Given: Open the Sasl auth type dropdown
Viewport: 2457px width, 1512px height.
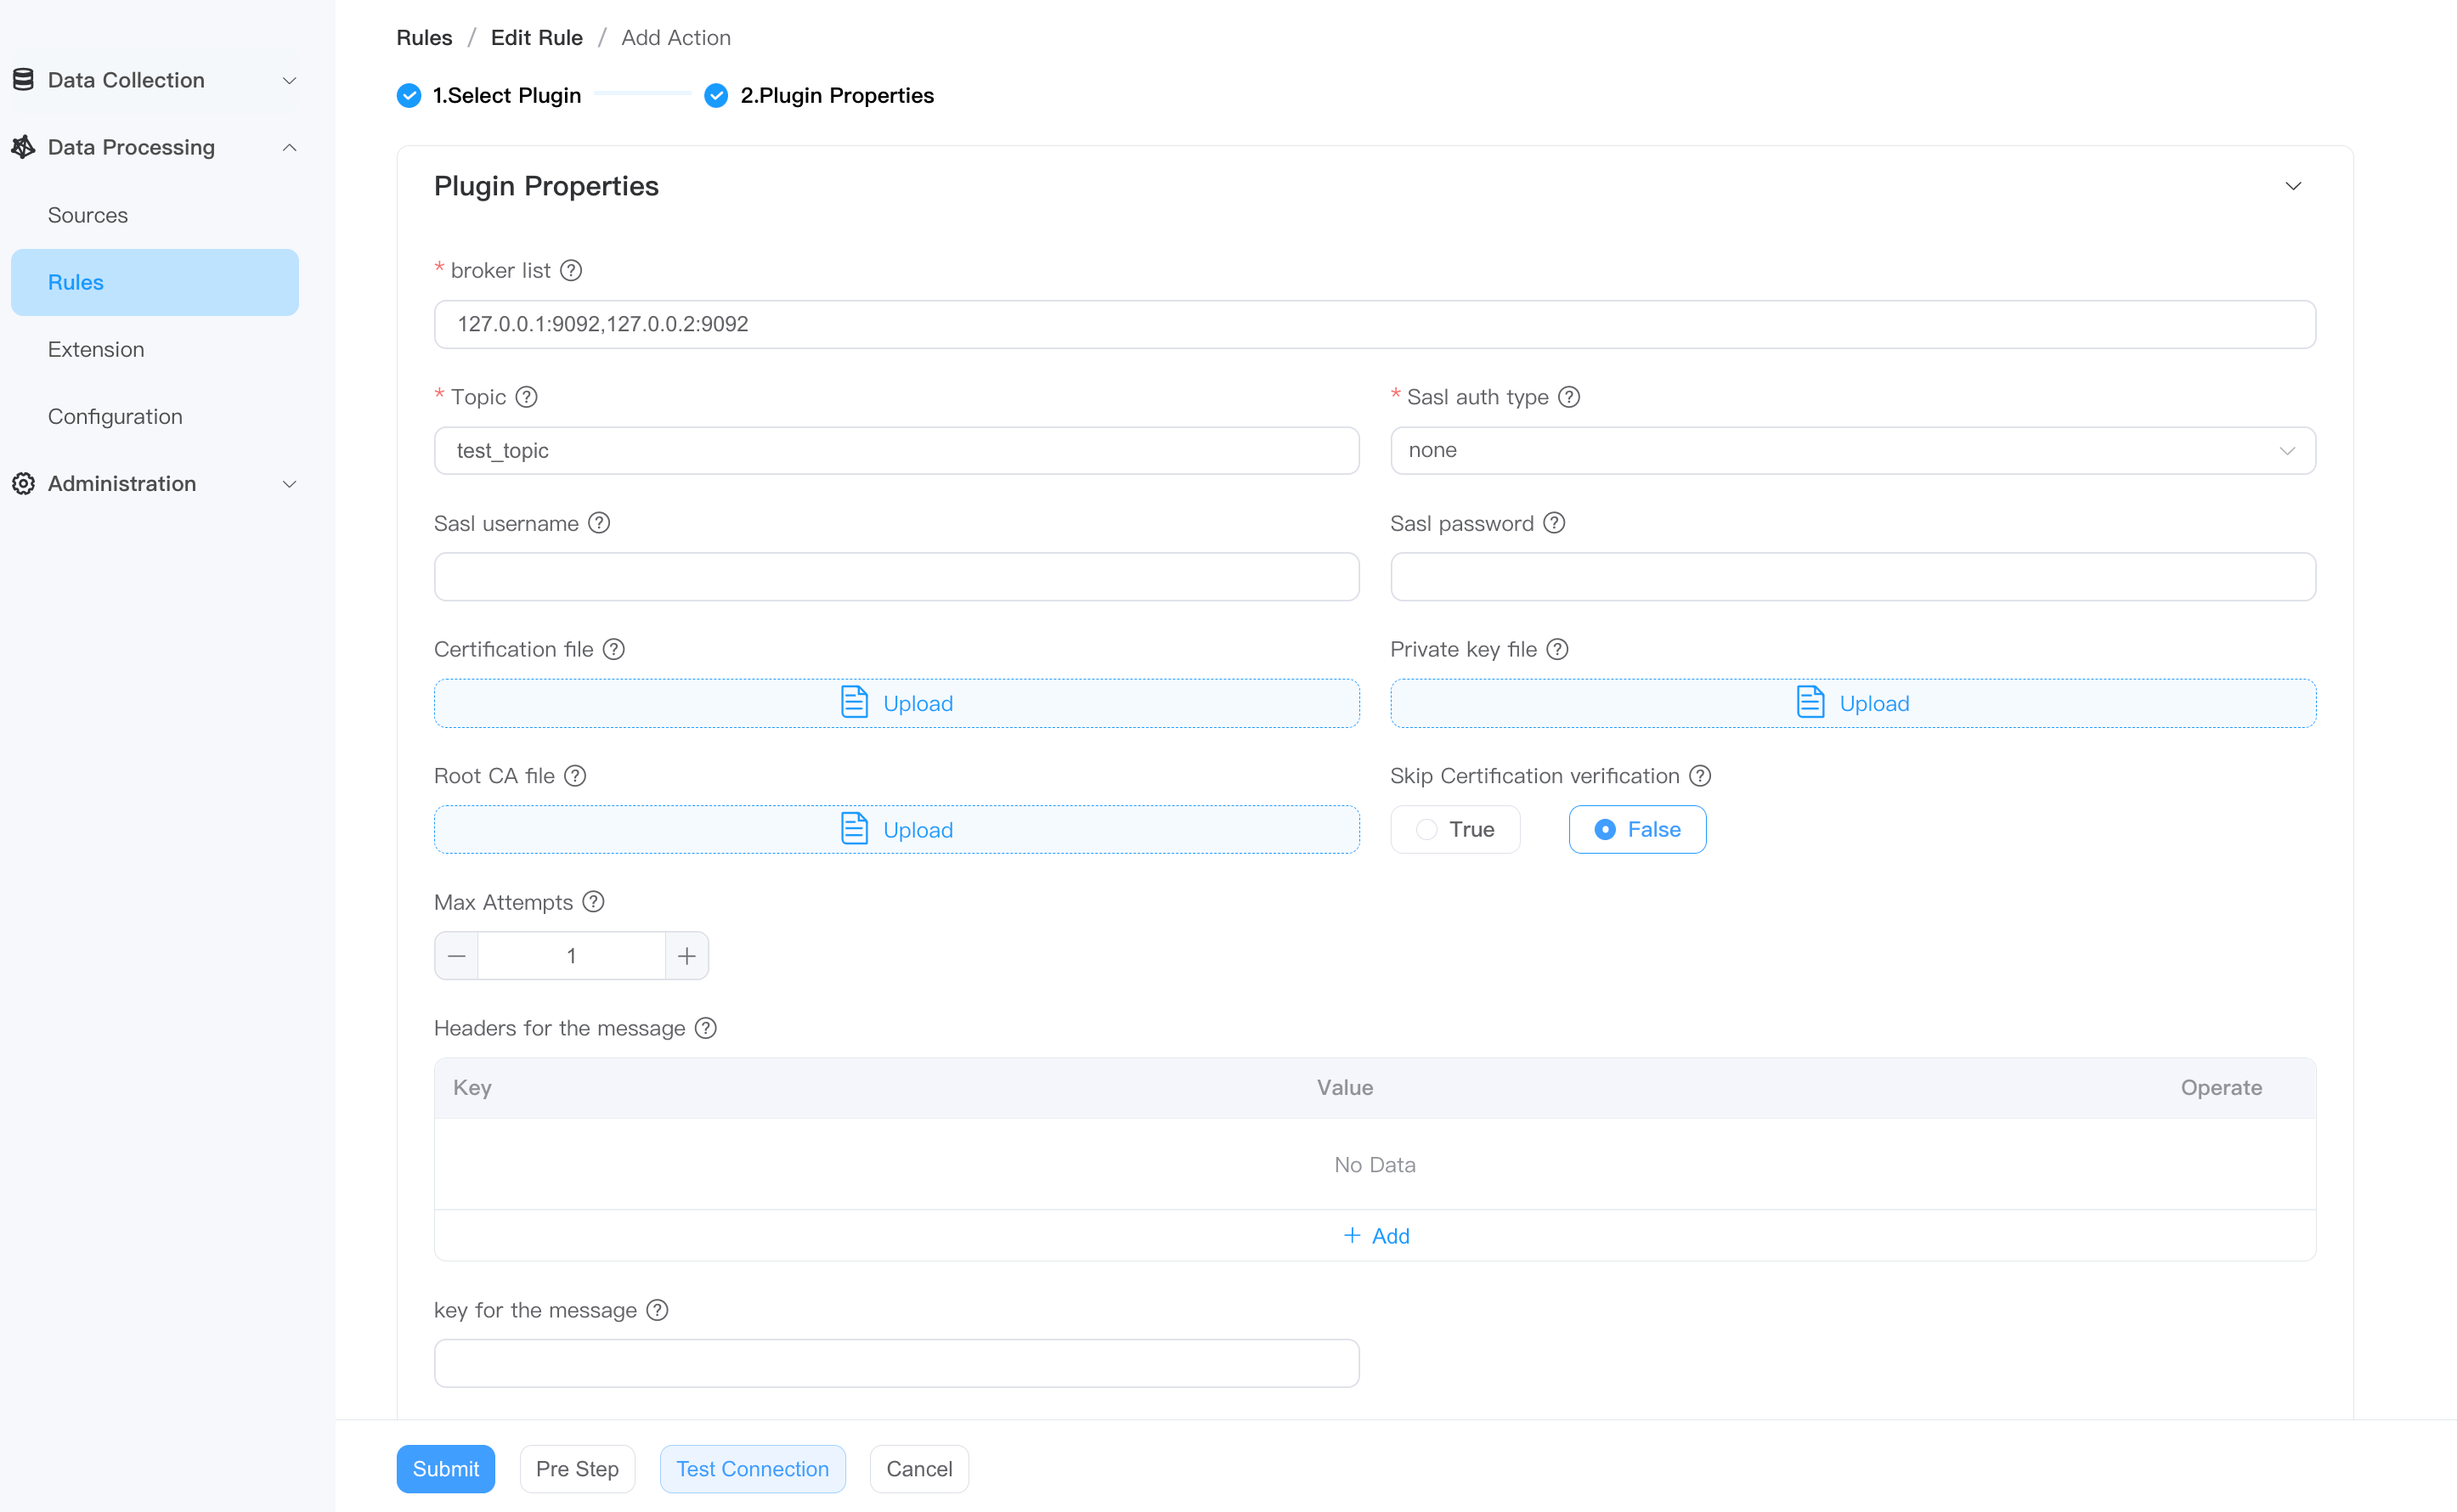Looking at the screenshot, I should 1852,450.
